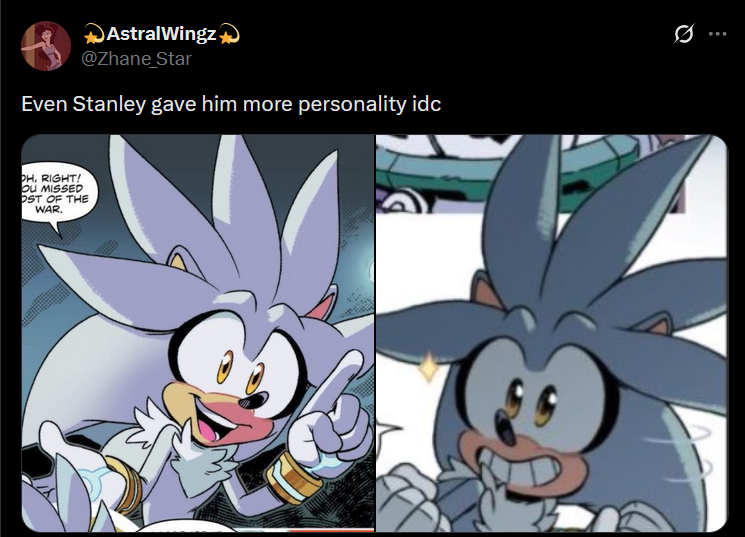
Task: Click the word 'Stanley' in the tweet
Action: 109,104
